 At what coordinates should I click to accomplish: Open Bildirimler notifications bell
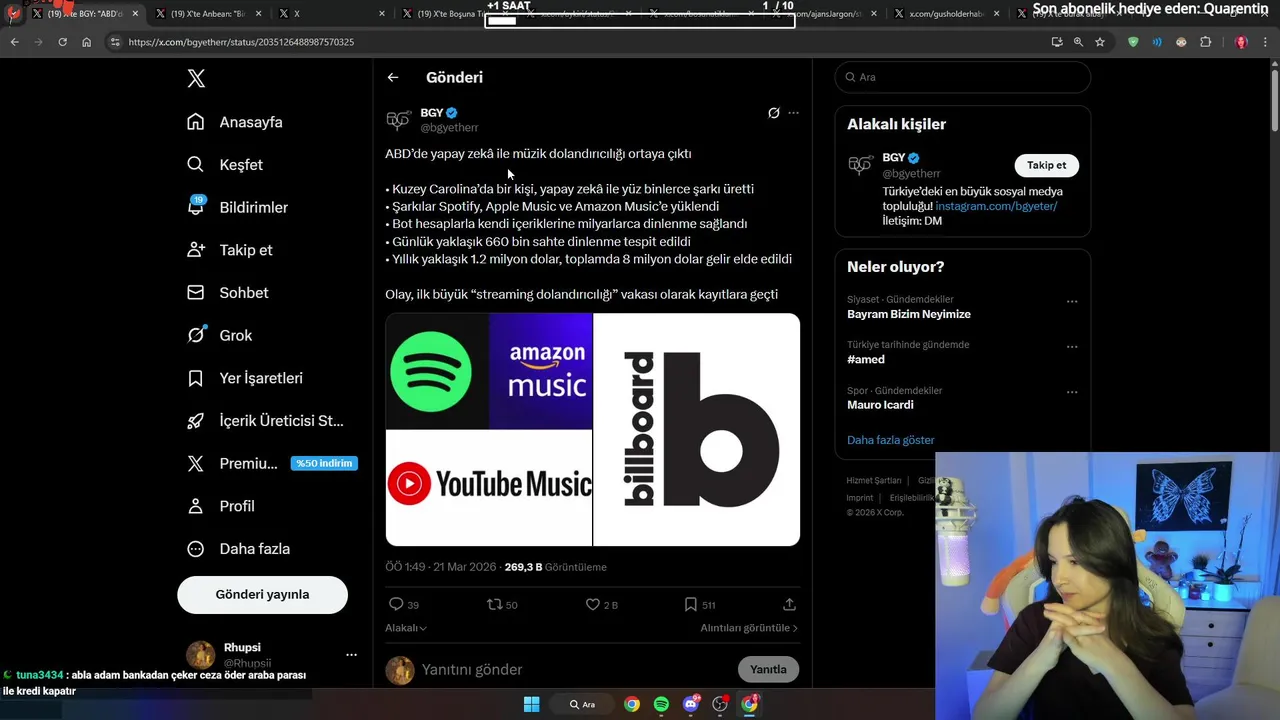(237, 207)
